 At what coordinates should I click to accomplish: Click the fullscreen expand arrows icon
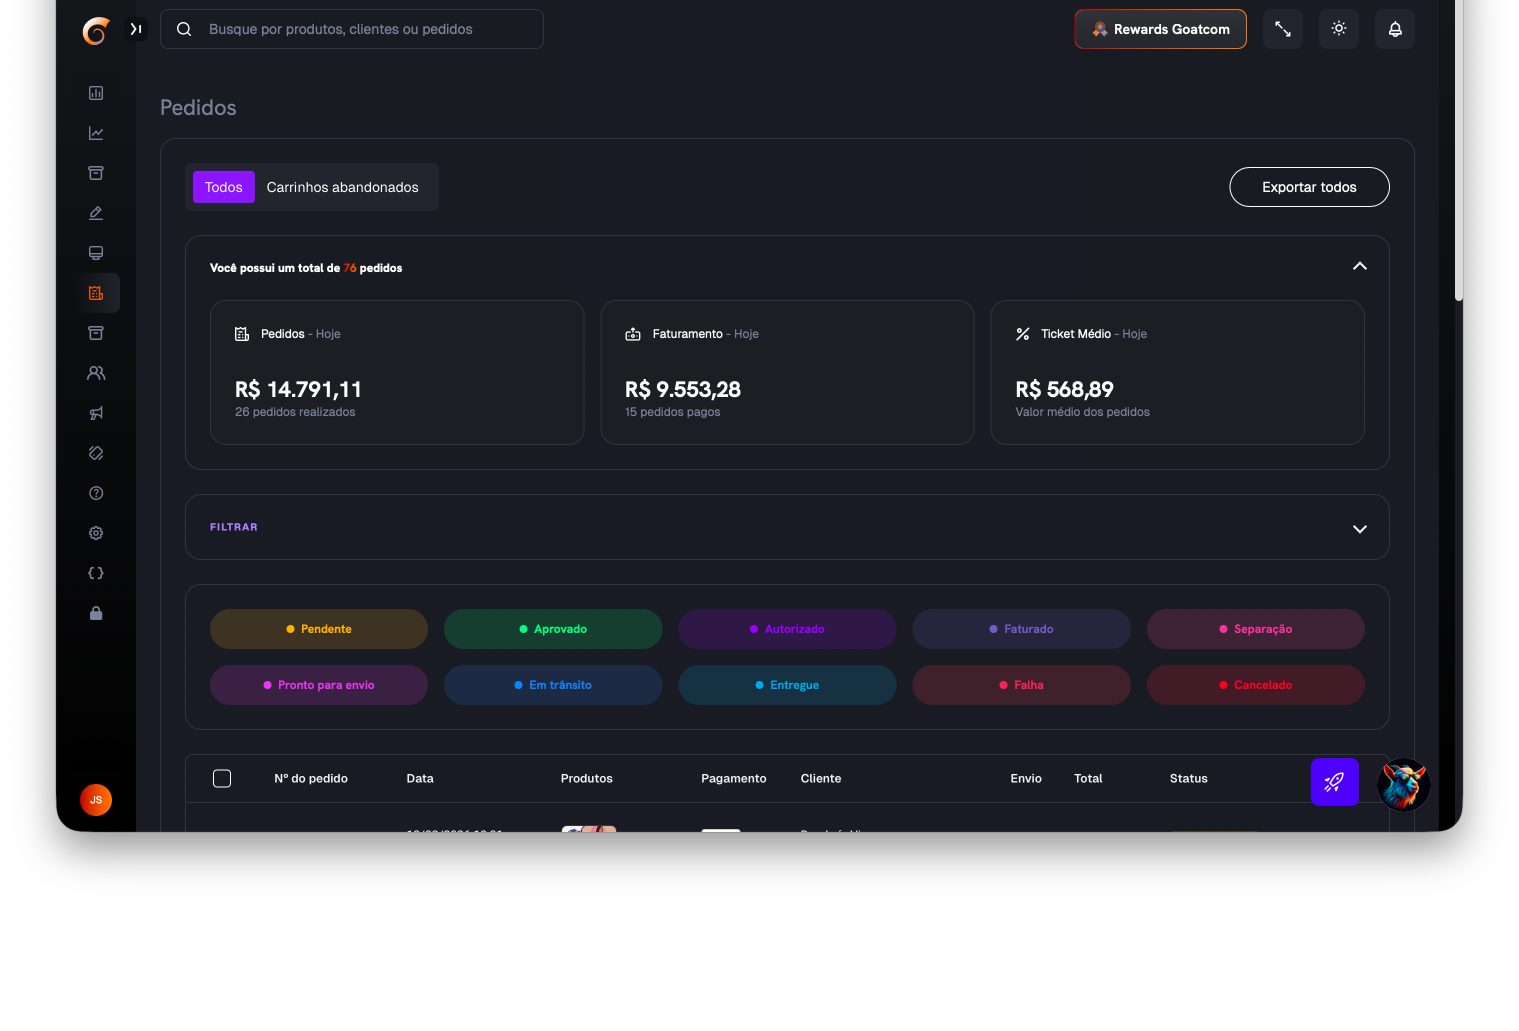[1282, 29]
